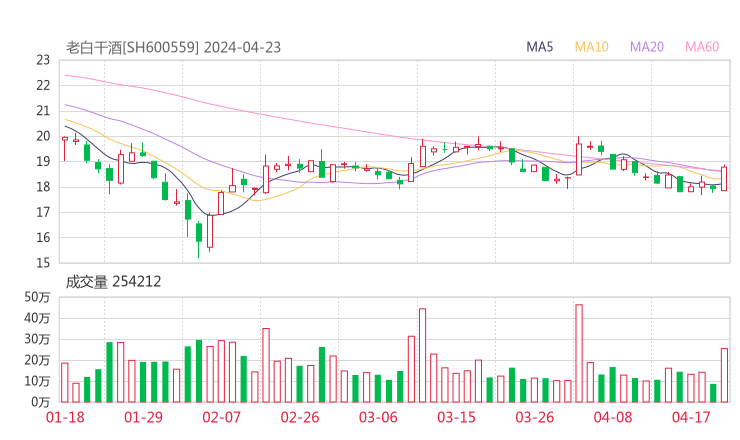This screenshot has width=740, height=440.
Task: Select the 01-29 date label
Action: tap(143, 417)
